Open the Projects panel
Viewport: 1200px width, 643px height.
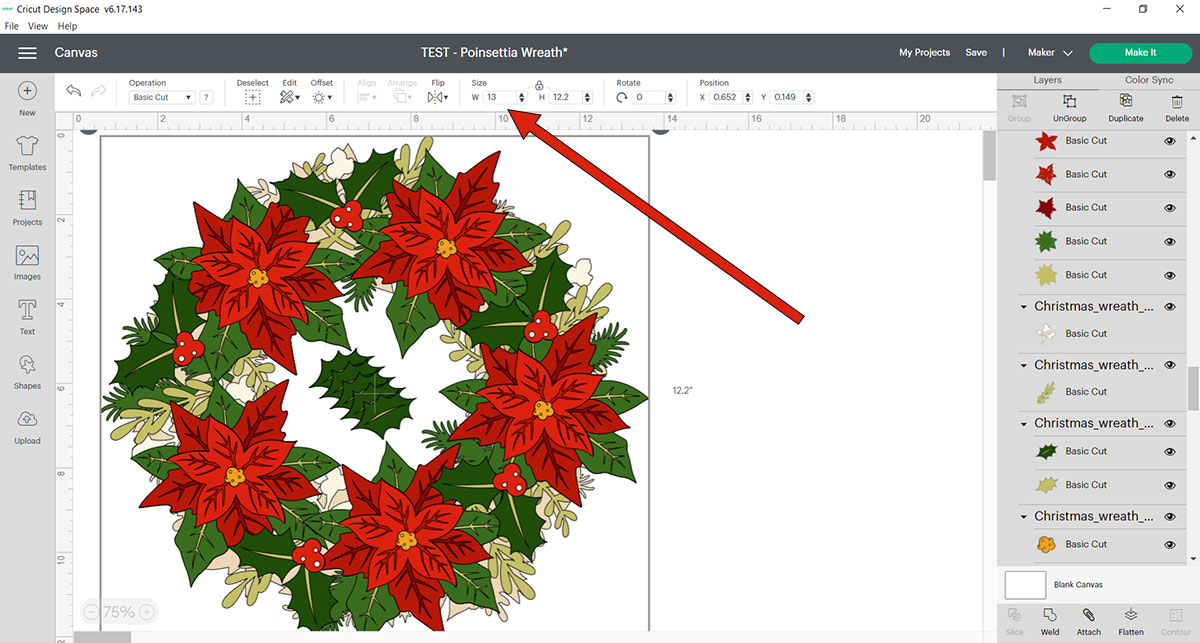click(x=27, y=207)
